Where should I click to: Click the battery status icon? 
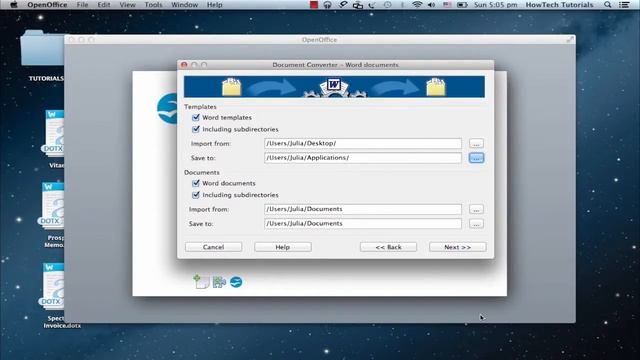pyautogui.click(x=462, y=5)
